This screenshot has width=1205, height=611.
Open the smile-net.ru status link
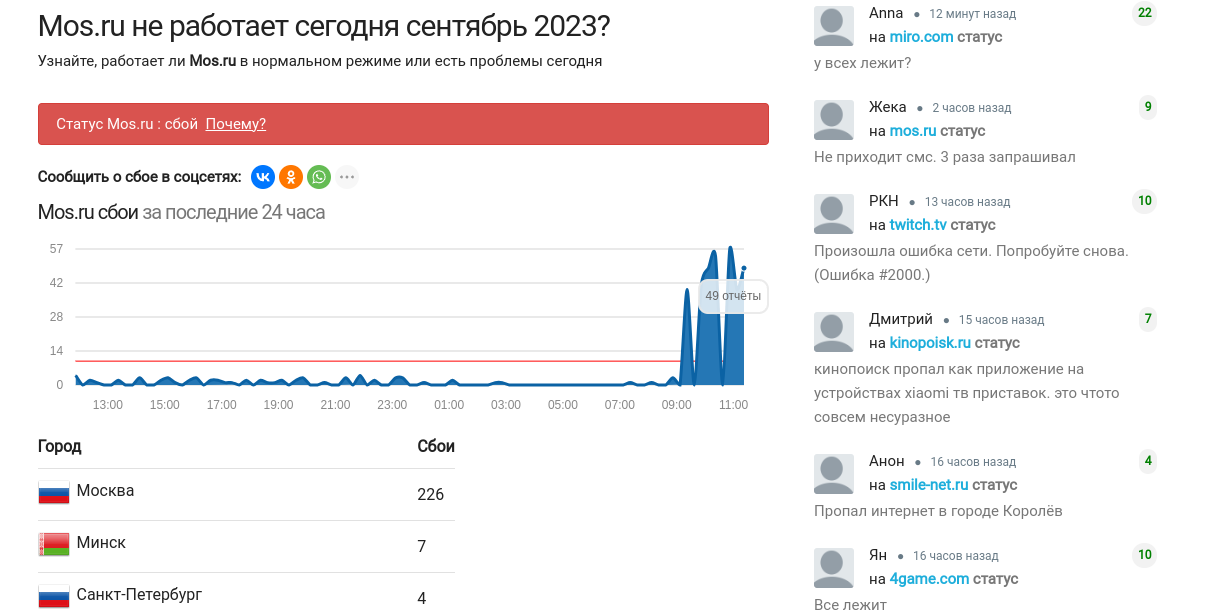(929, 485)
